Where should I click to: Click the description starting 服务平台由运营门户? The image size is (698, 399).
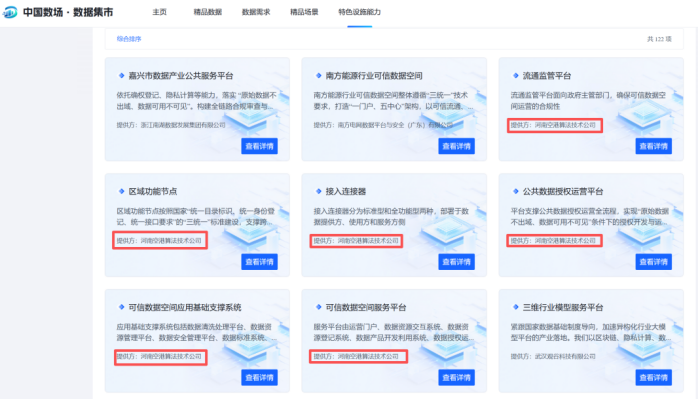[x=394, y=332]
